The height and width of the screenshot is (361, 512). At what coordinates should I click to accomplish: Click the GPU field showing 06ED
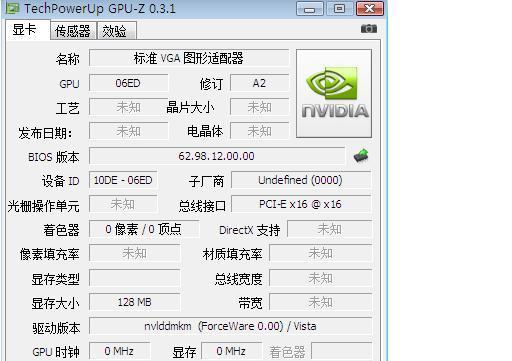(x=128, y=83)
